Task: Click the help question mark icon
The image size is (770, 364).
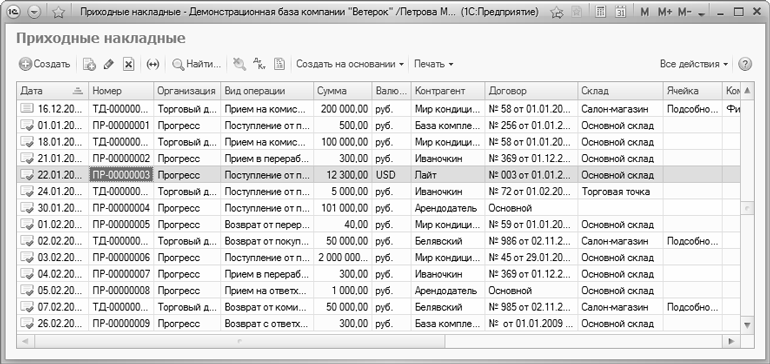Action: (x=745, y=64)
